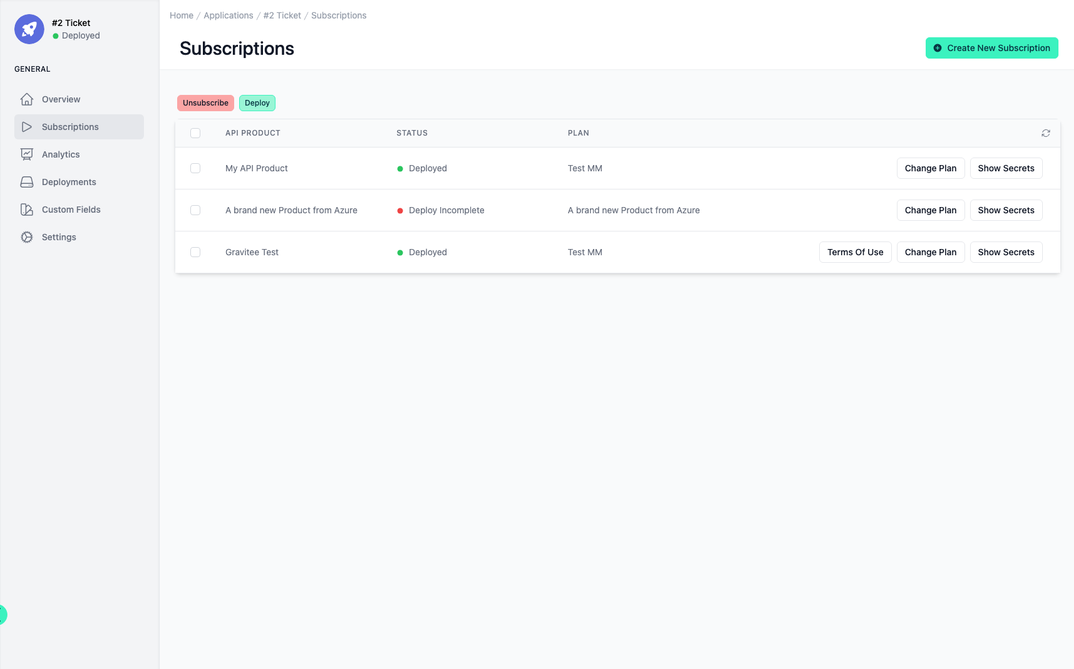Check the My API Product row checkbox
Screen dimensions: 1074x669
(195, 168)
